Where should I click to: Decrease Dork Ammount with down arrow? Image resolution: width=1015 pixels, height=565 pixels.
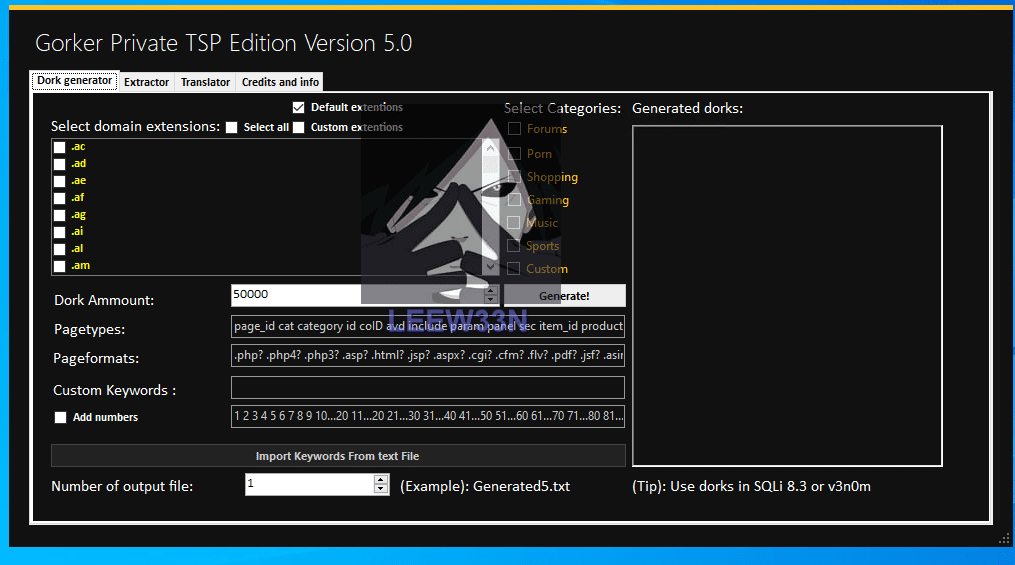click(x=490, y=299)
